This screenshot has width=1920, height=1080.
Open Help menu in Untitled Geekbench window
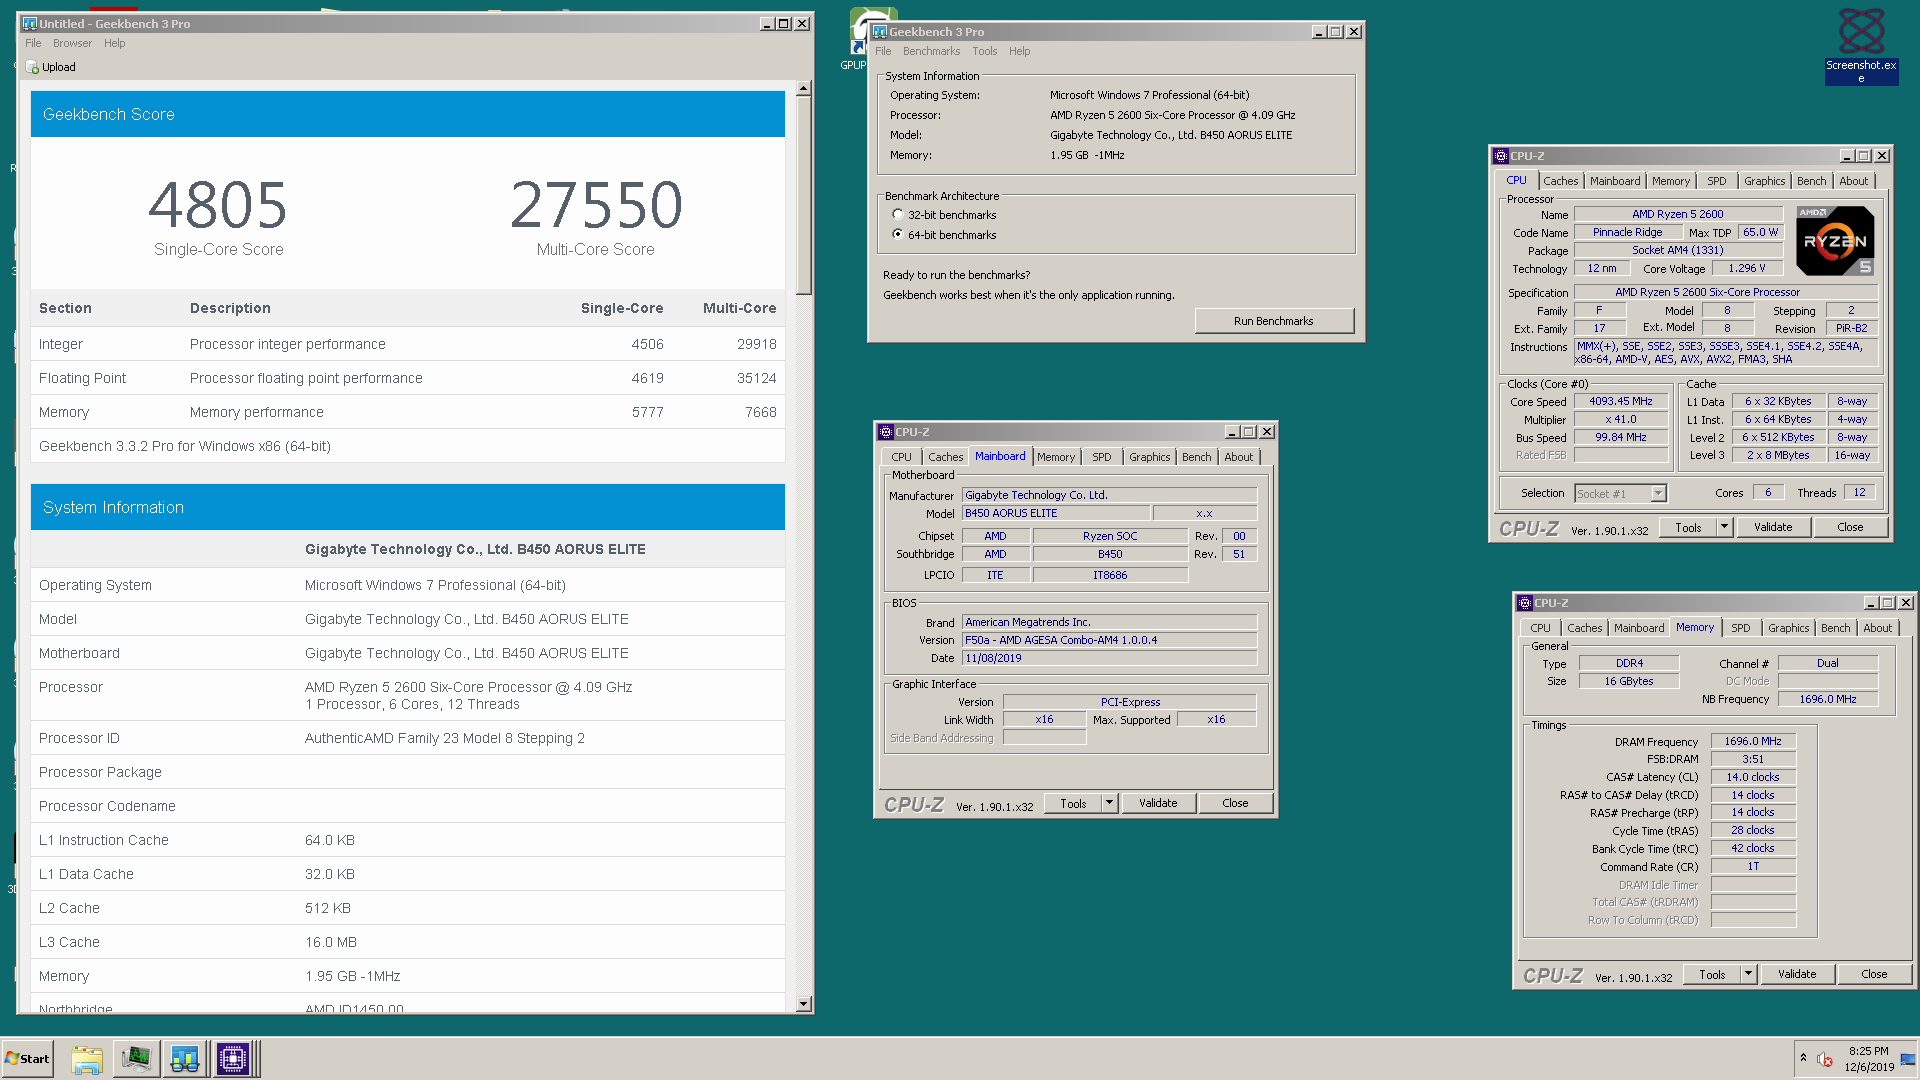(115, 43)
